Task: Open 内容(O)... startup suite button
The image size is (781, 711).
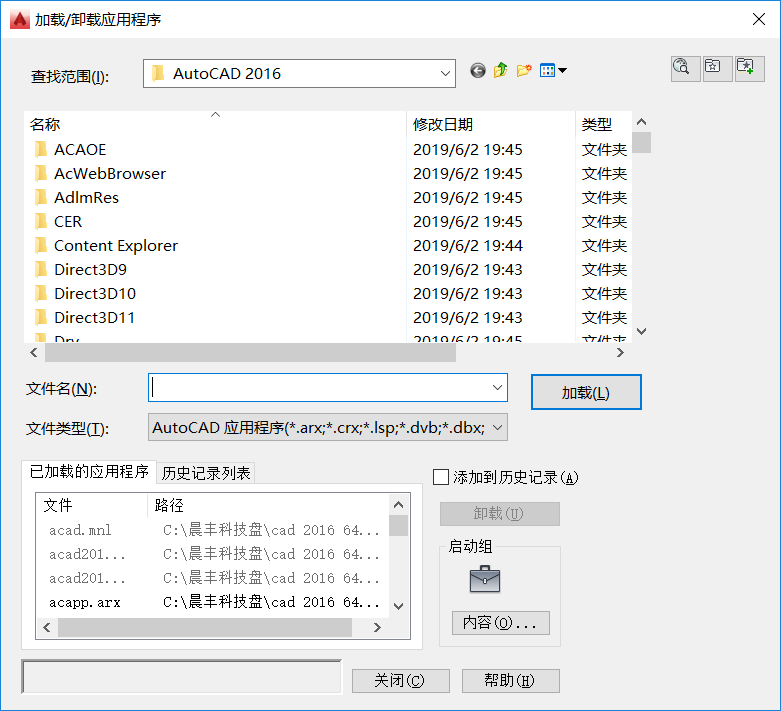Action: coord(501,622)
